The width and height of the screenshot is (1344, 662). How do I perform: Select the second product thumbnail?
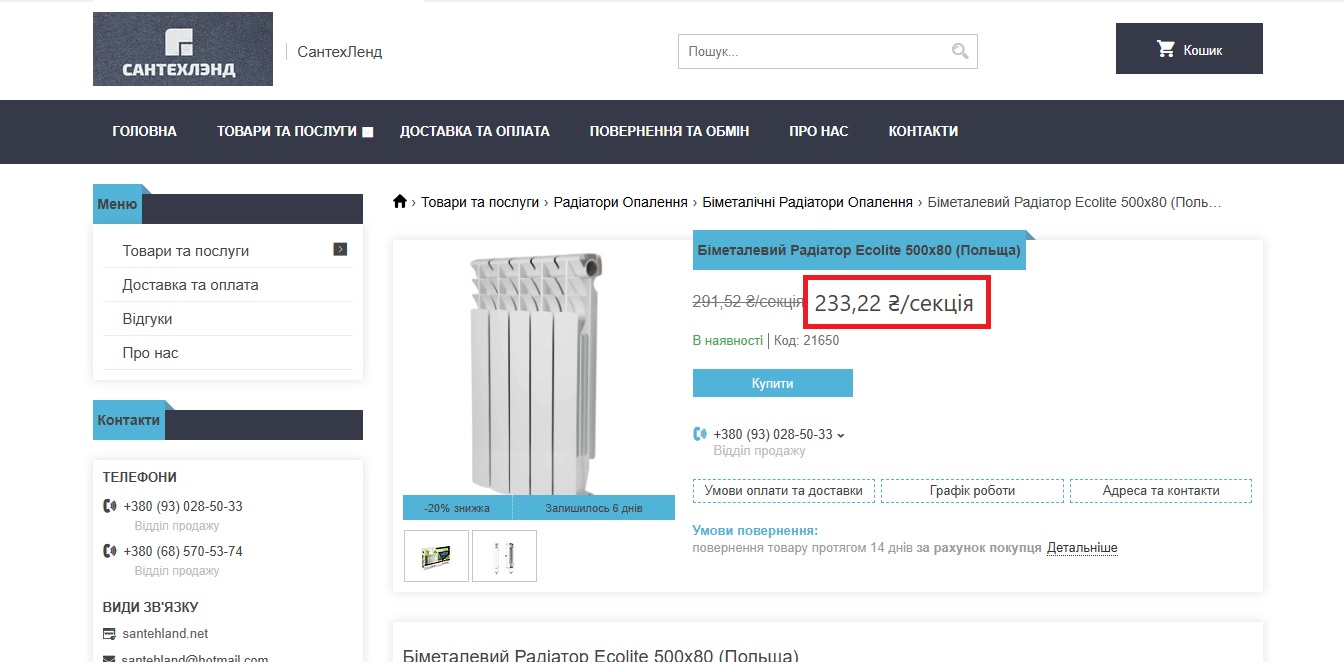[504, 556]
